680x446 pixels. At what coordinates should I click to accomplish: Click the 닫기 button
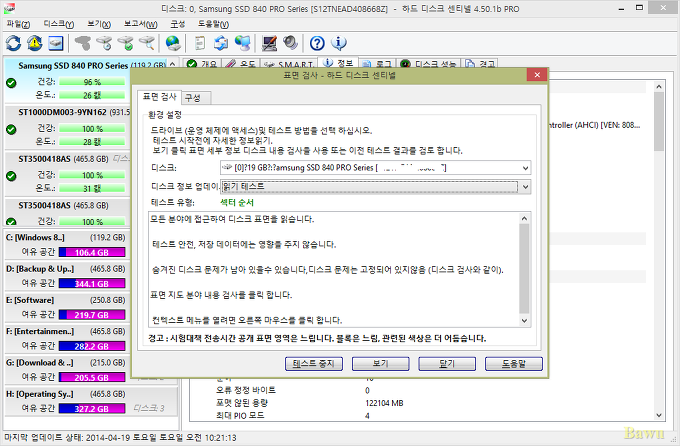pyautogui.click(x=447, y=364)
